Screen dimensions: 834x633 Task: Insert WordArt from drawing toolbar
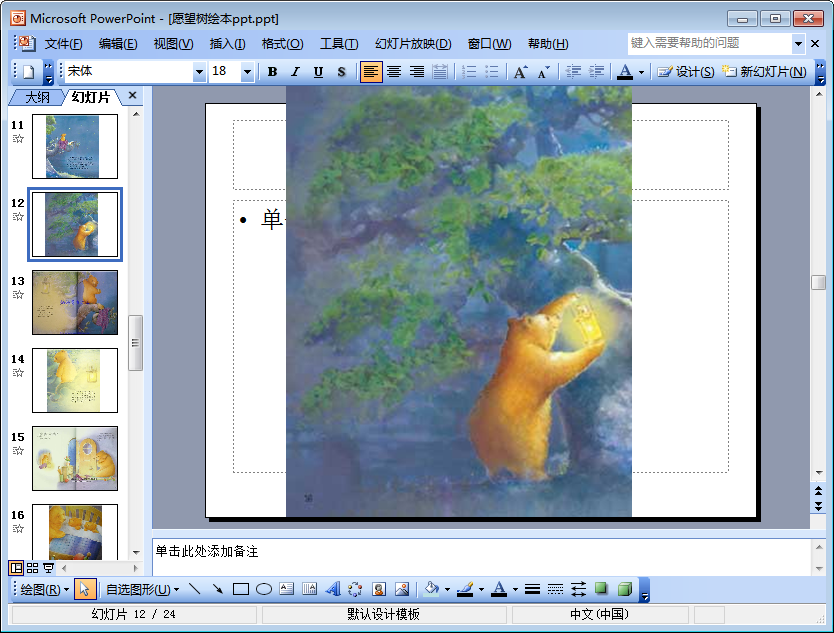(x=333, y=589)
